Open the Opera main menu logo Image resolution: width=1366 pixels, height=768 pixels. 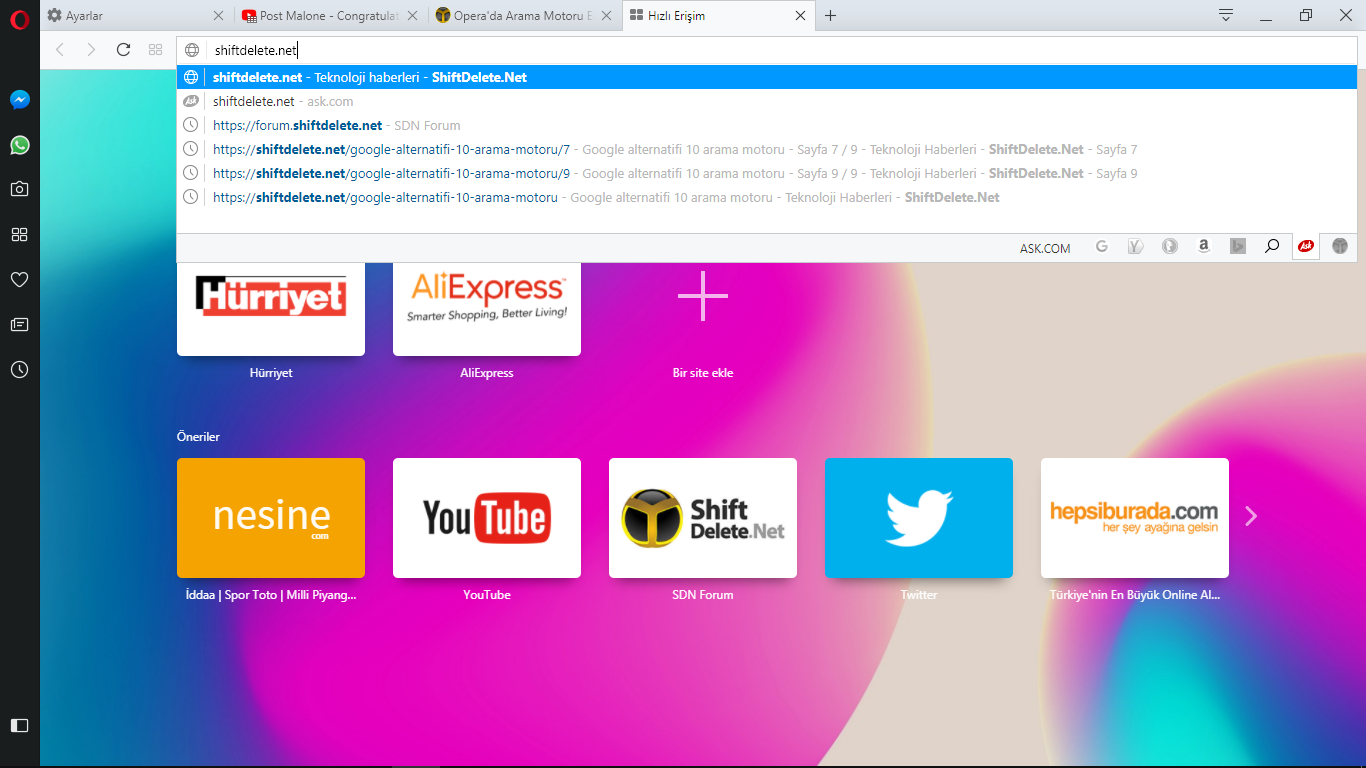pos(19,19)
